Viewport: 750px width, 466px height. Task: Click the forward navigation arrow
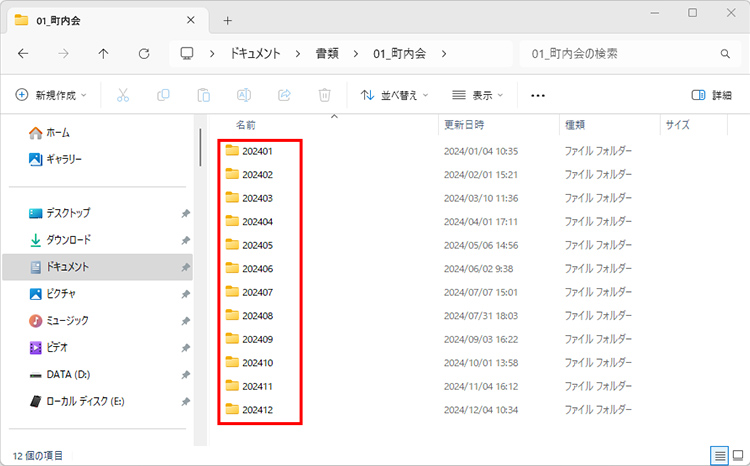pos(63,54)
